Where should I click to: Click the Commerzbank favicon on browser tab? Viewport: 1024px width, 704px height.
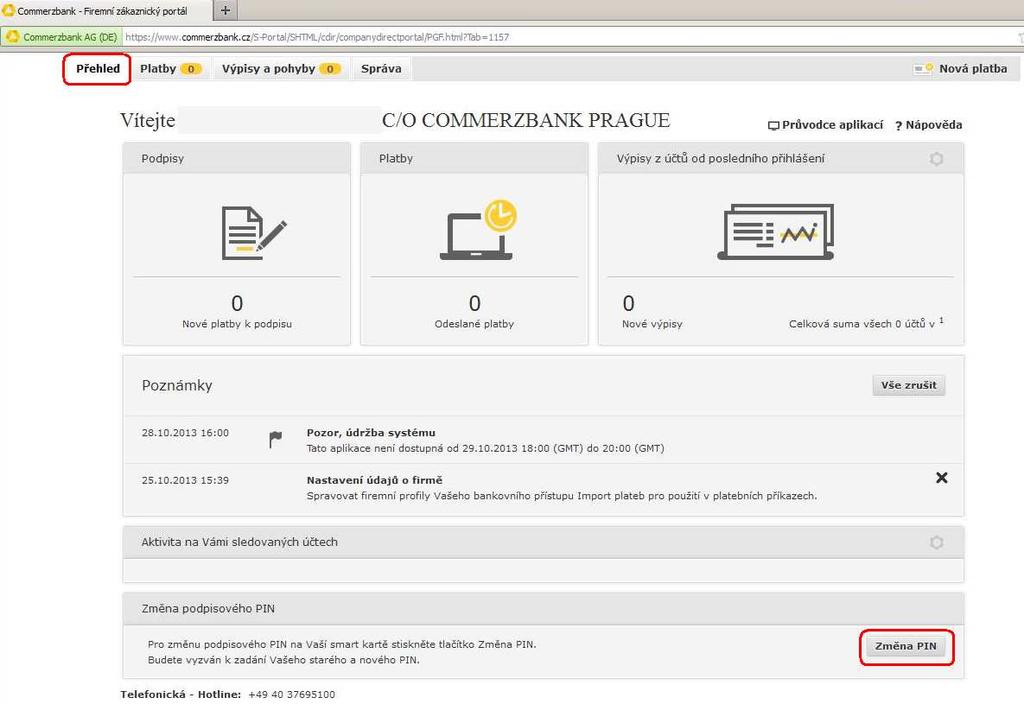pos(8,10)
